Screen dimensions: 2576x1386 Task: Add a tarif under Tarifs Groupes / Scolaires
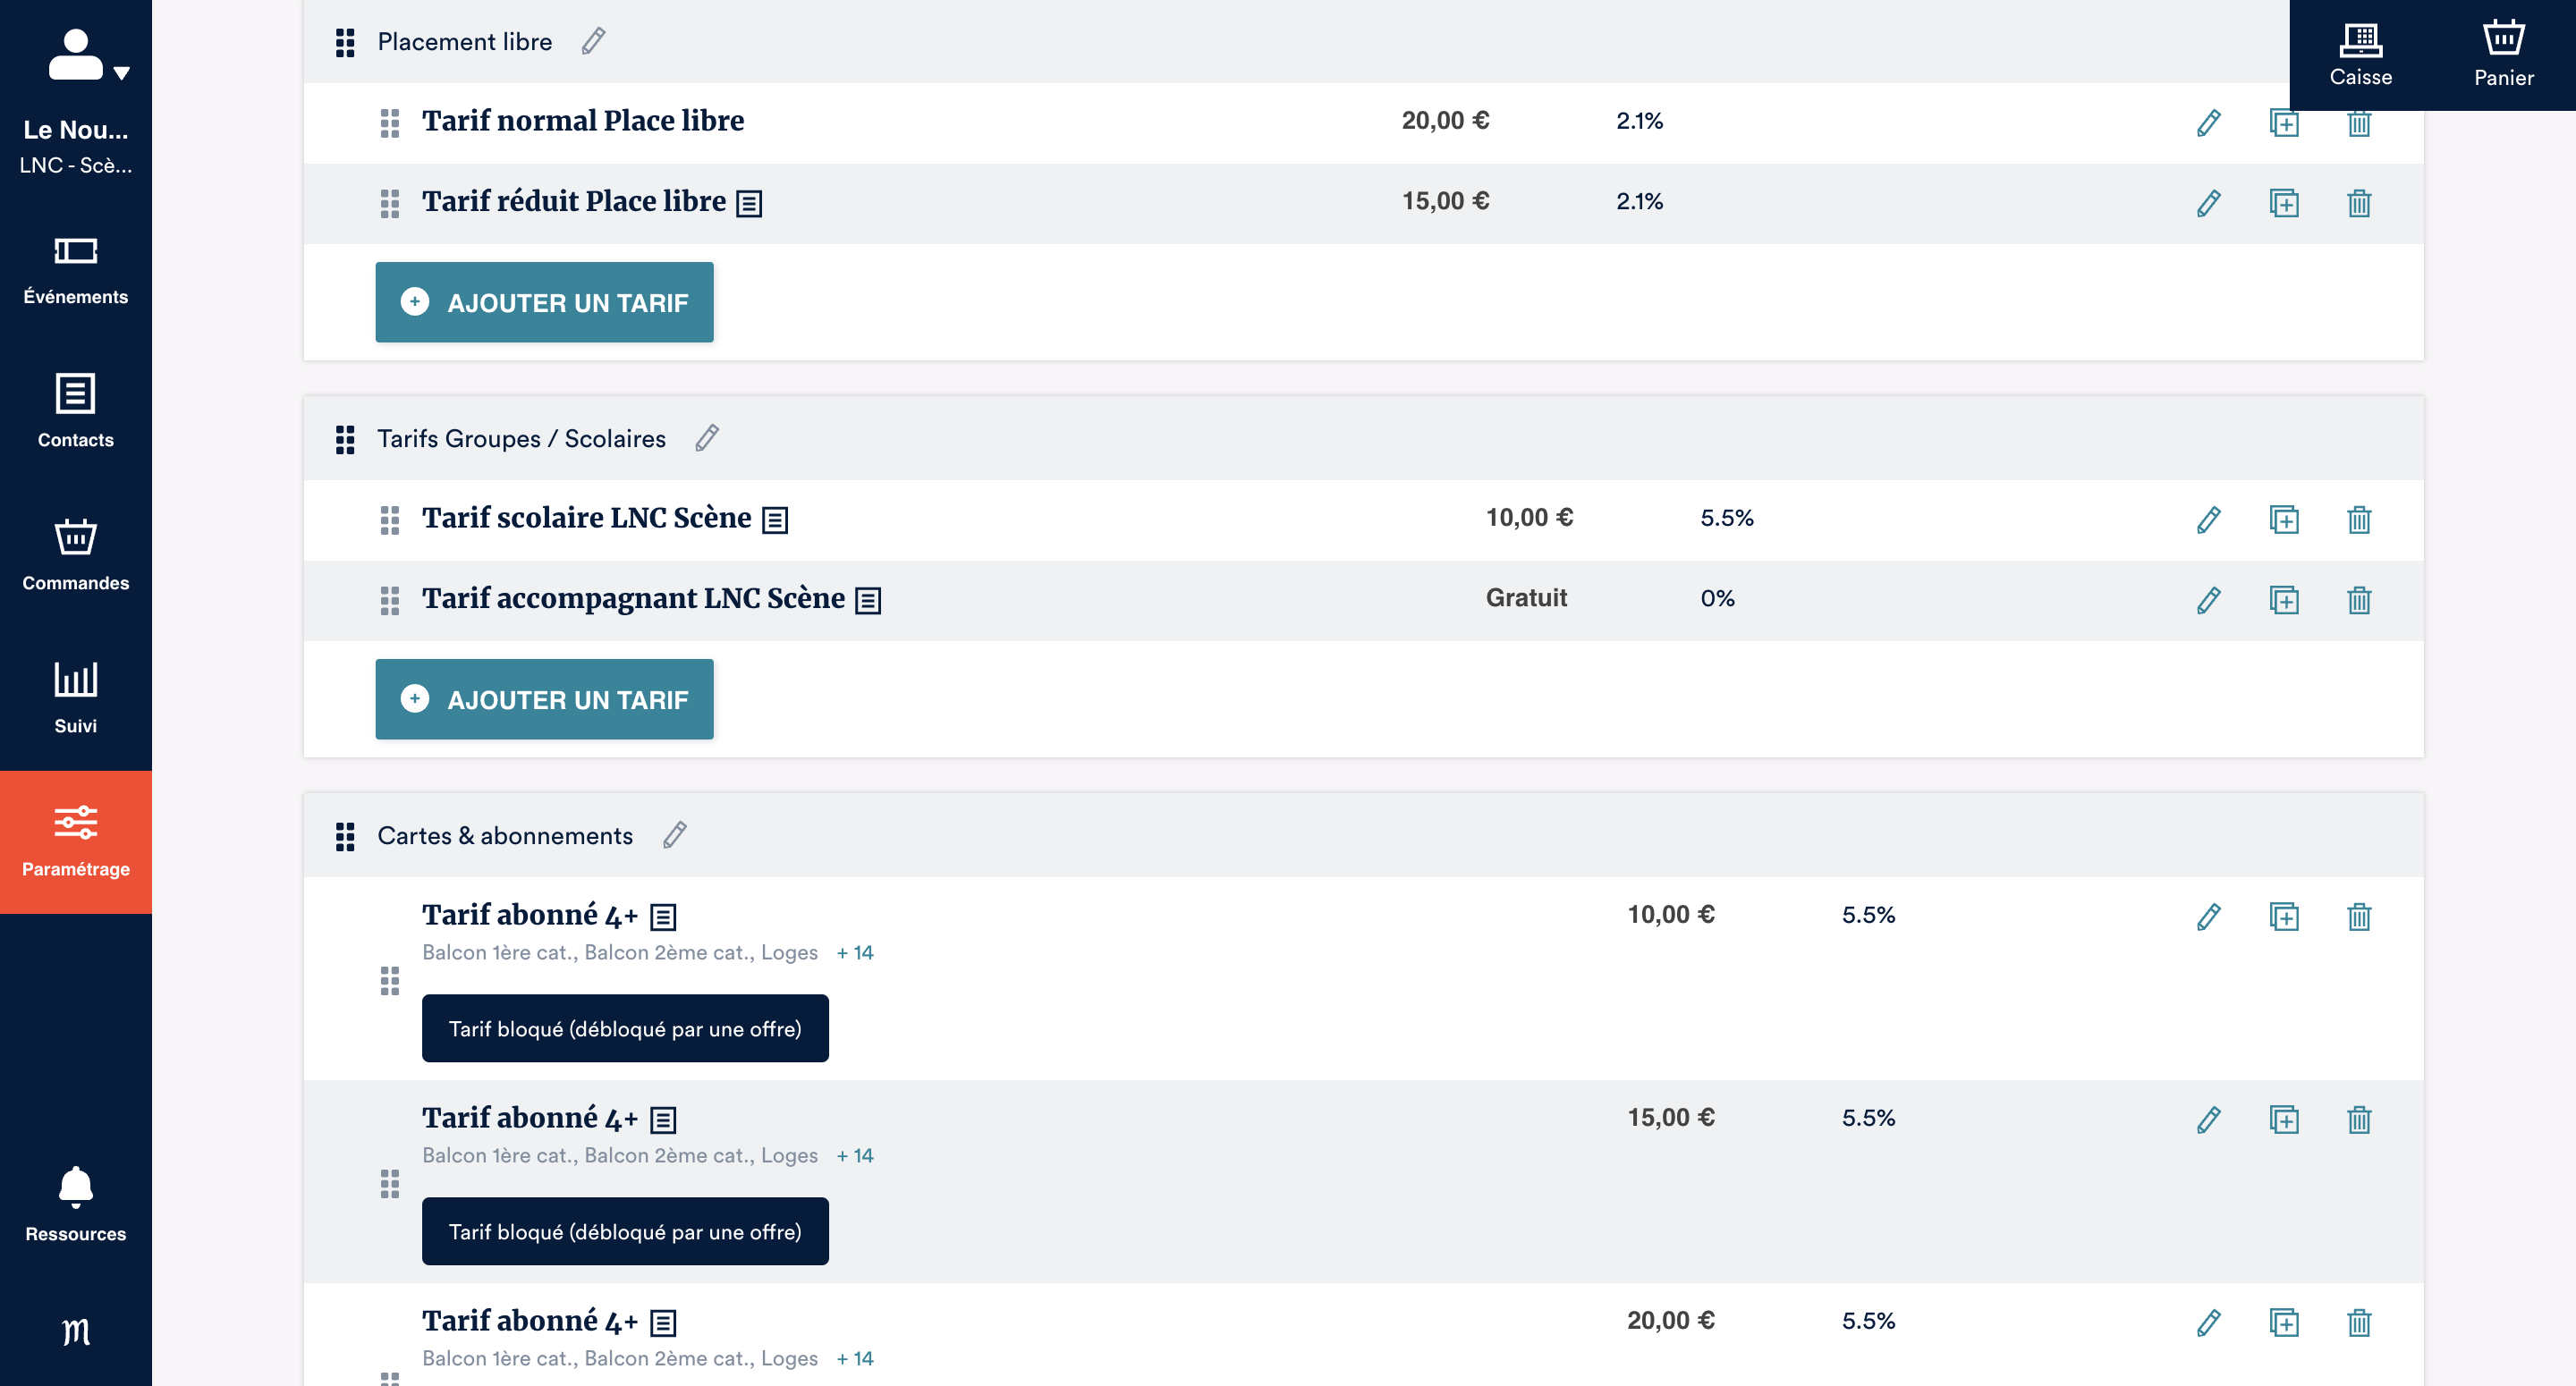[x=544, y=699]
